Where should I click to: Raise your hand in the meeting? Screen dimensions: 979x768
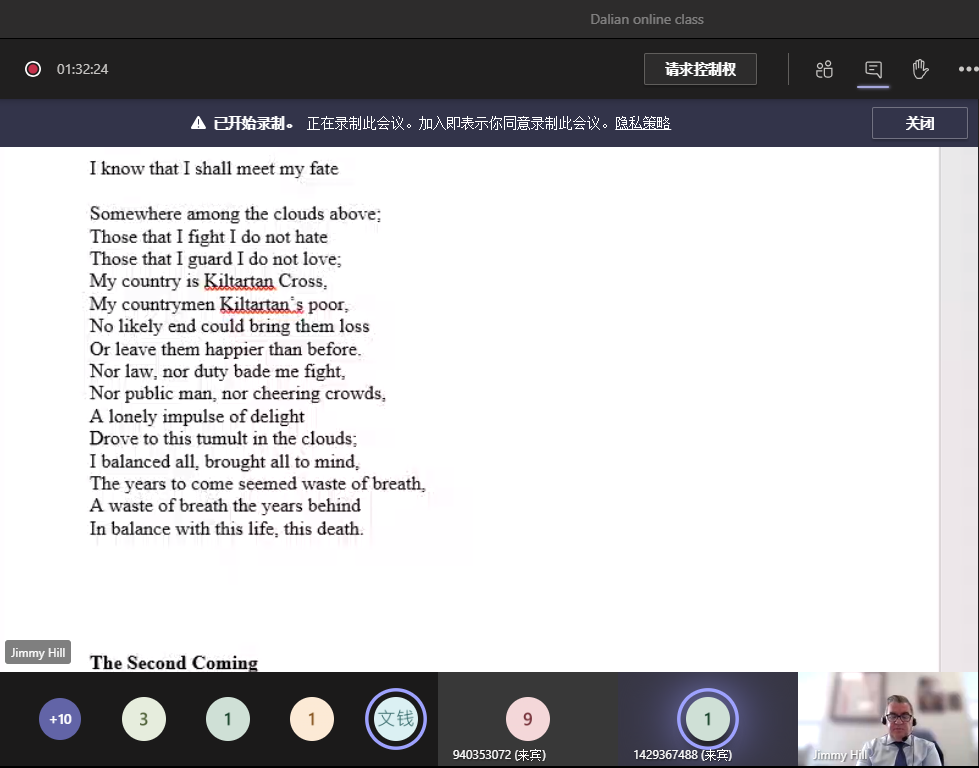[x=920, y=69]
